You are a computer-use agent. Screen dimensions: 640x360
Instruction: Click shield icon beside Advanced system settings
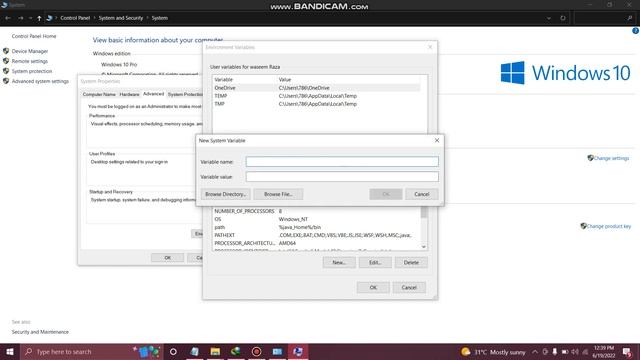point(6,81)
